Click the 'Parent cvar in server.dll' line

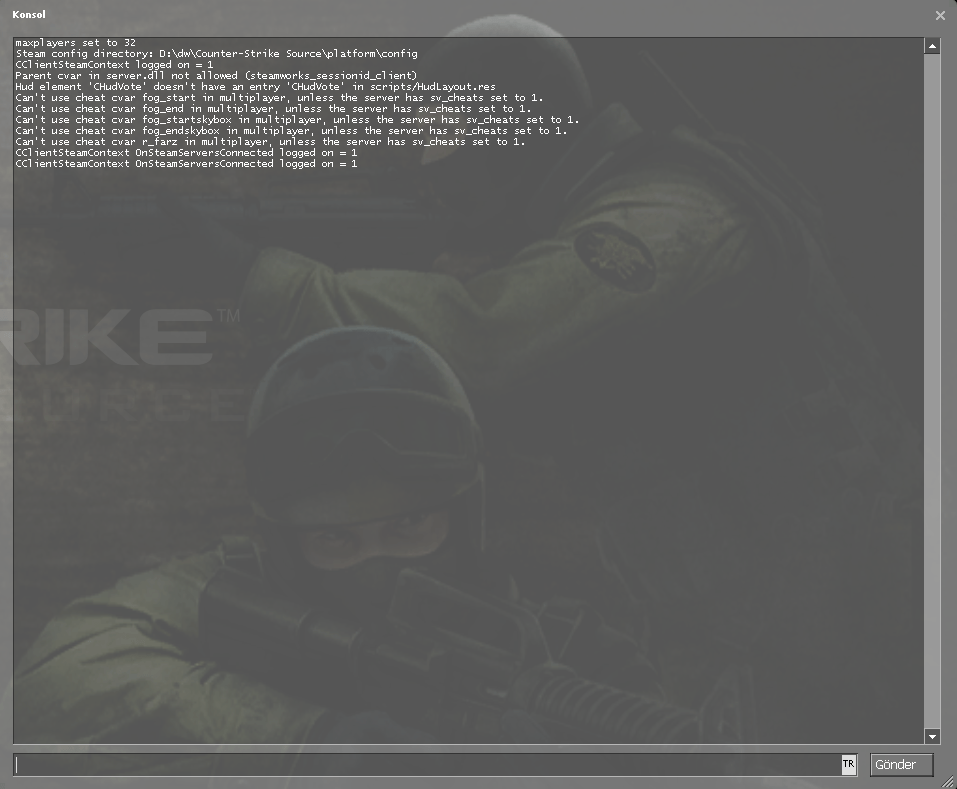click(x=216, y=76)
